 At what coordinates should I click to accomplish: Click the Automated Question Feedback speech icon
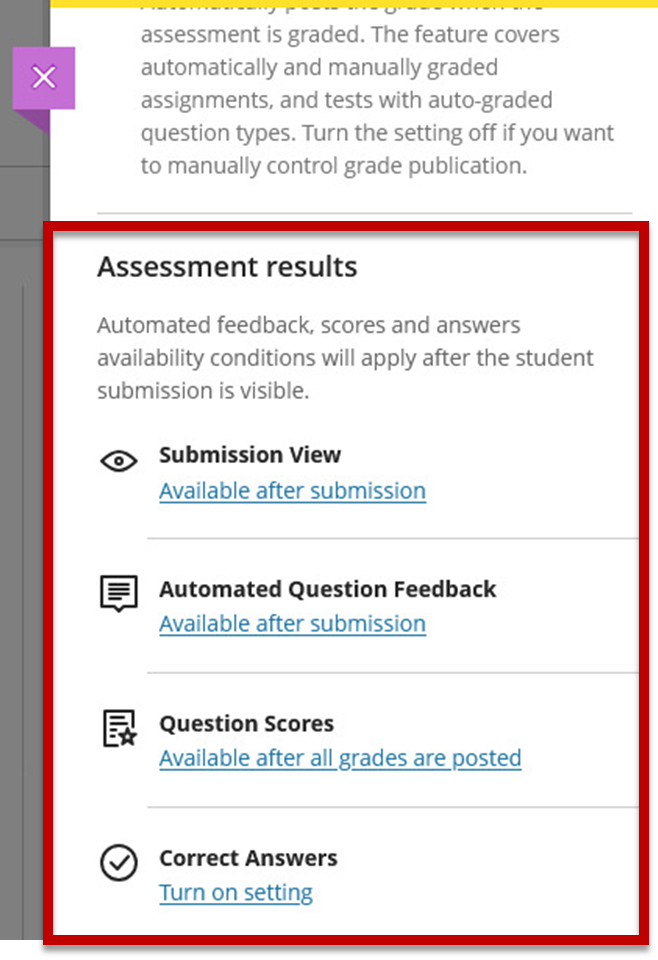click(119, 593)
